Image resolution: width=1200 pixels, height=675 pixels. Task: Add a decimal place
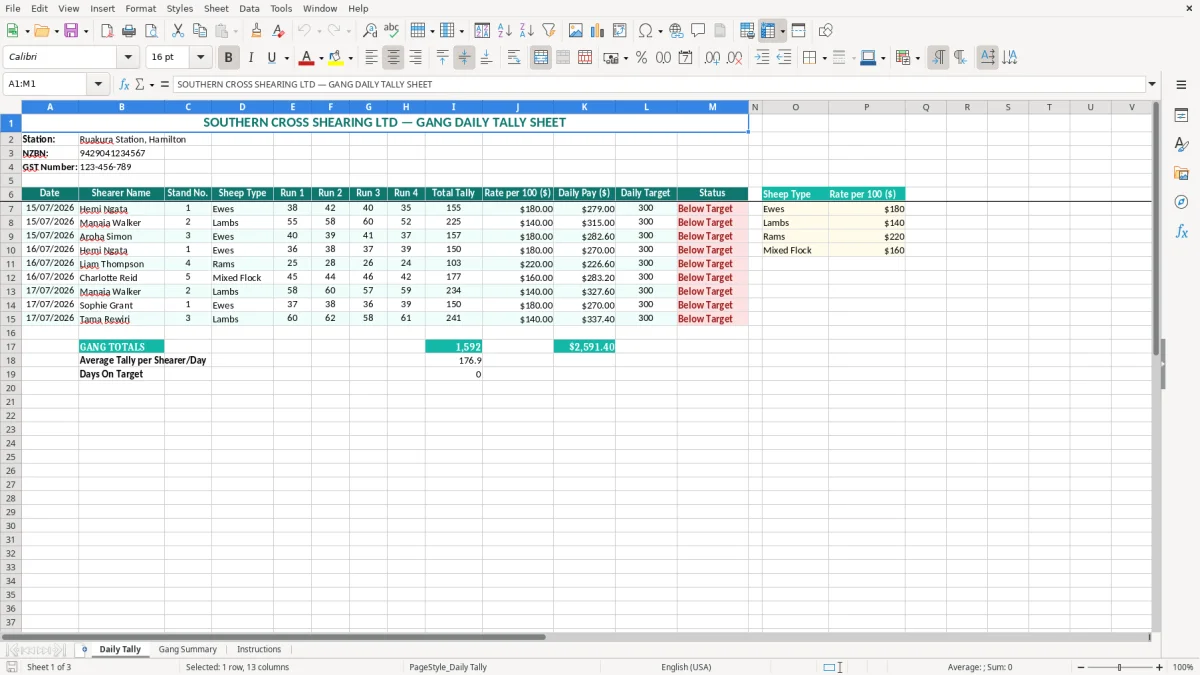tap(713, 58)
